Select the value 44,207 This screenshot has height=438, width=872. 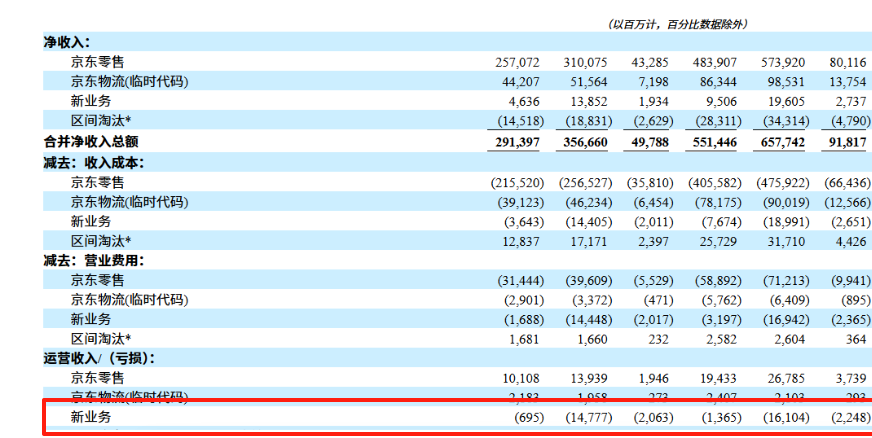click(x=521, y=82)
